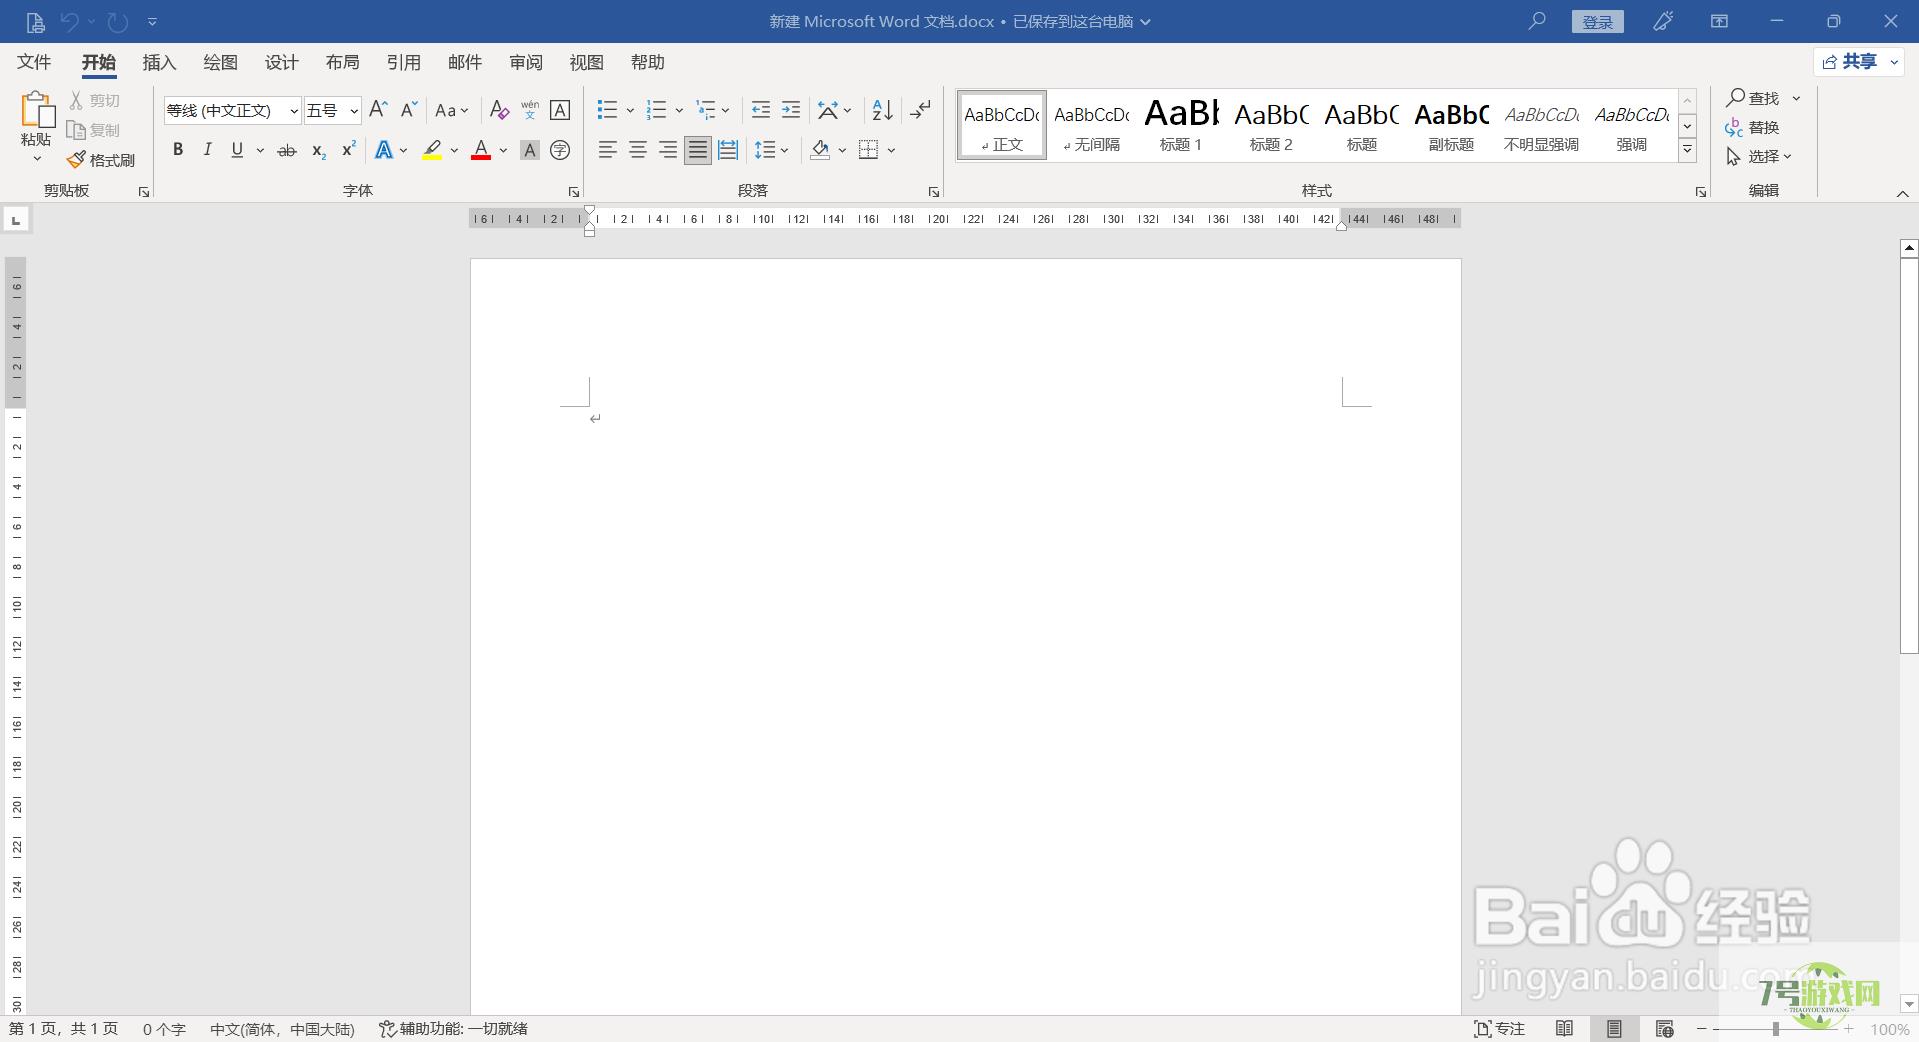Align text right
The image size is (1919, 1042).
(x=668, y=150)
